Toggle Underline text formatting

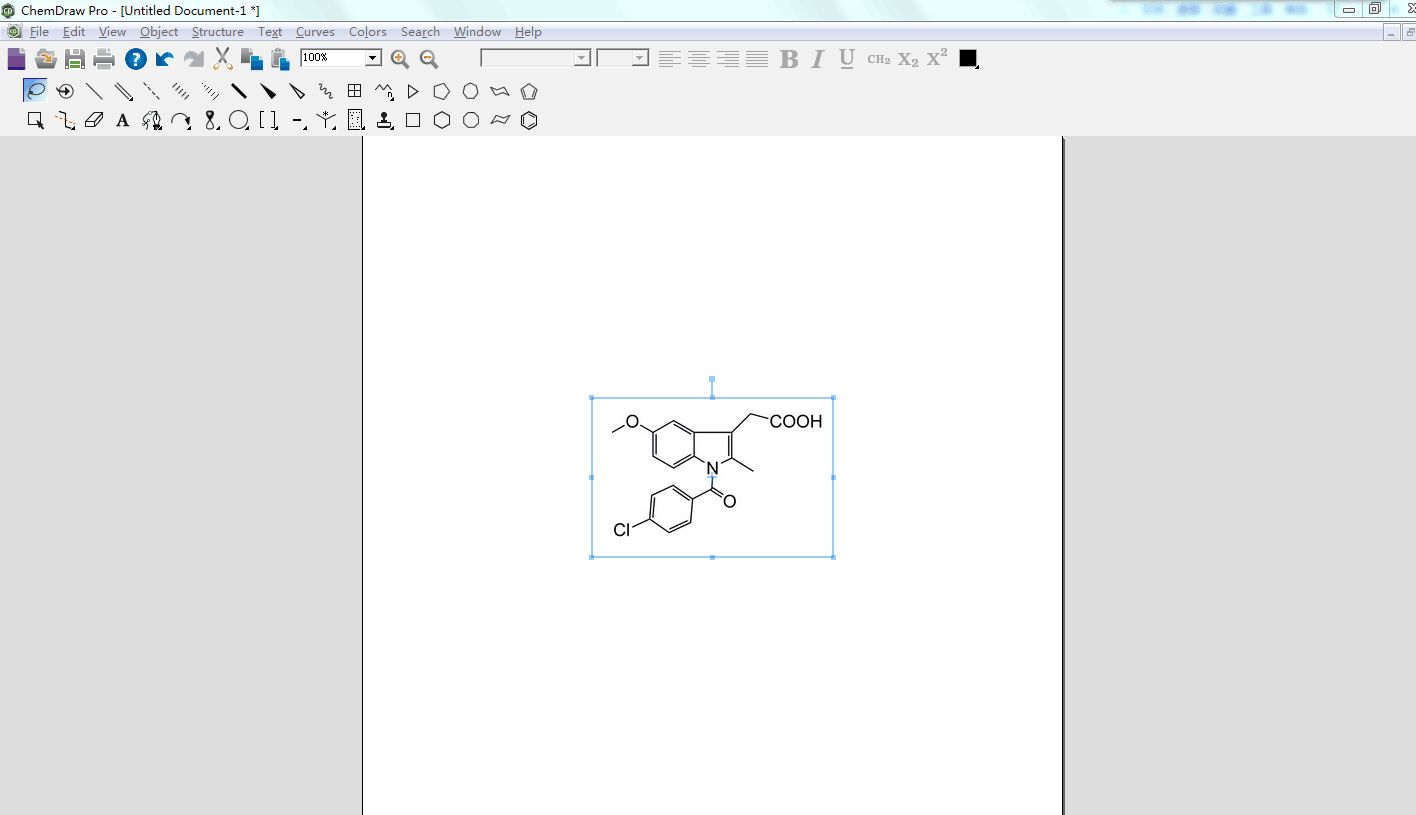pos(846,59)
